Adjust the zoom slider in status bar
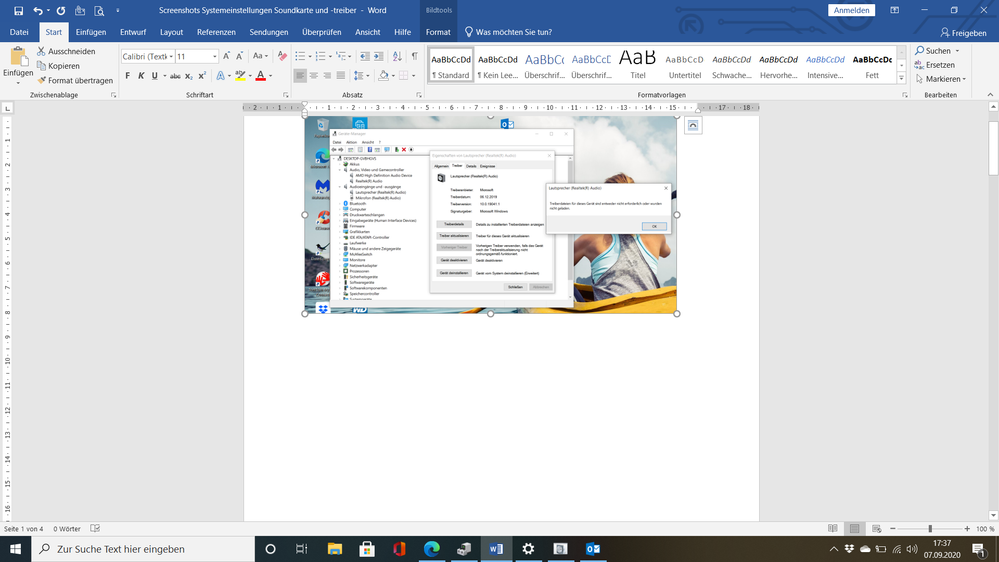 (929, 529)
